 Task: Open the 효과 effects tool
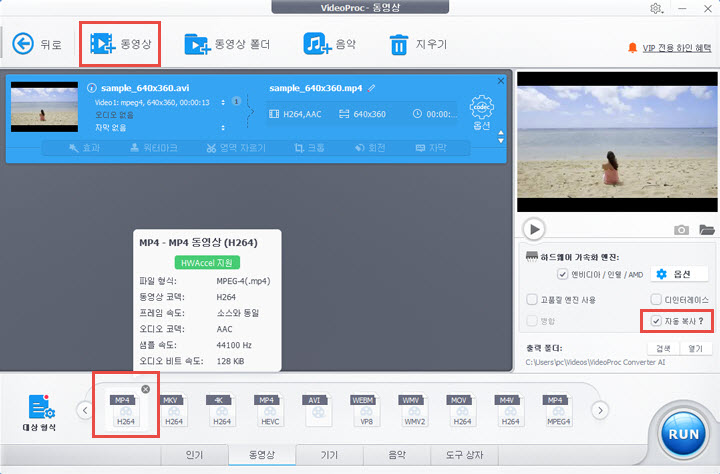[84, 148]
